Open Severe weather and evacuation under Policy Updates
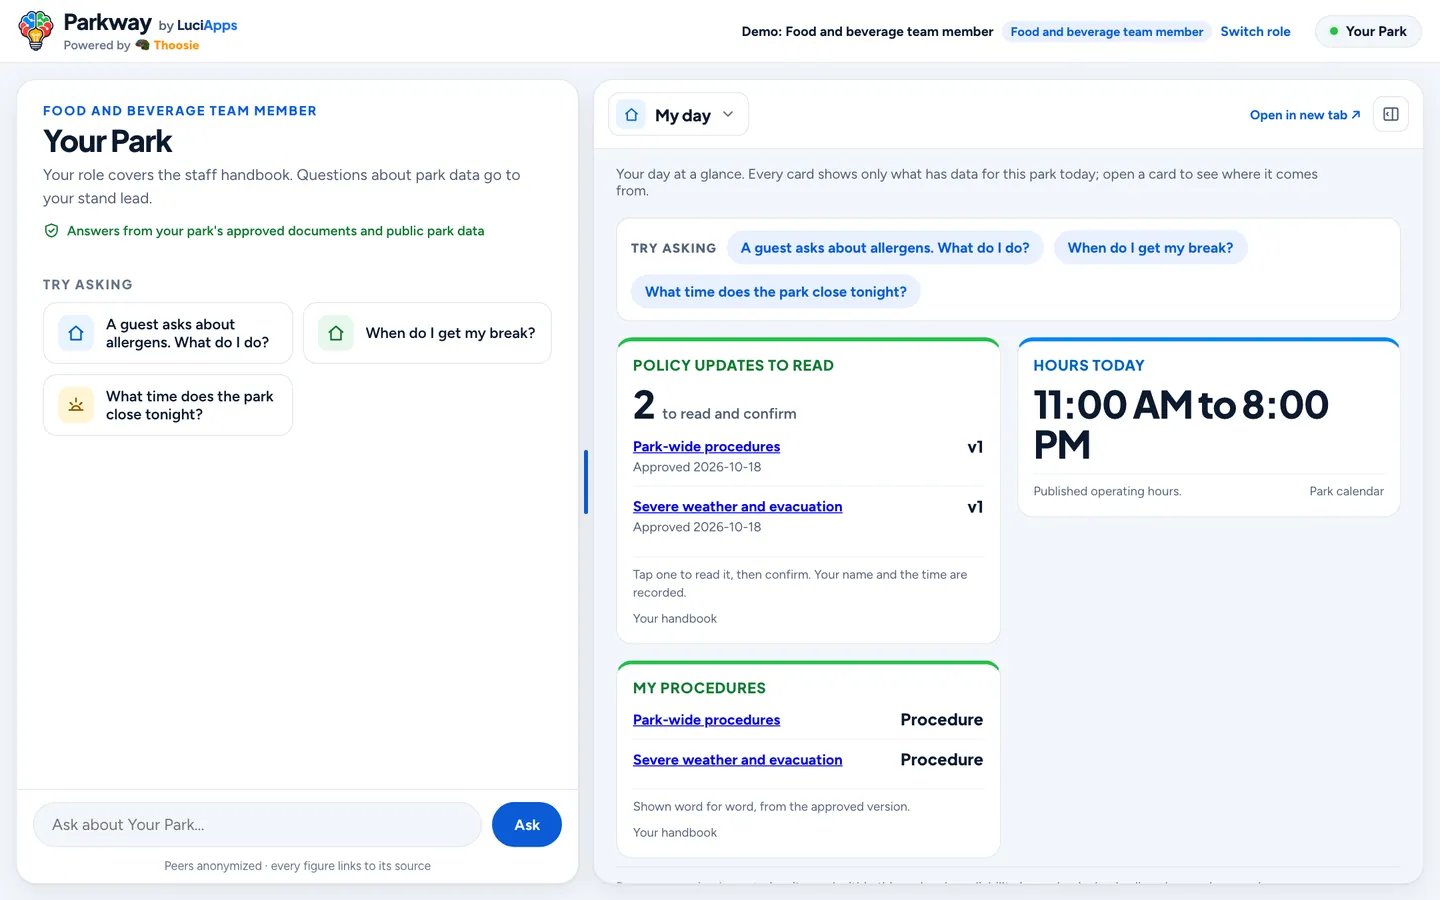 [x=737, y=507]
